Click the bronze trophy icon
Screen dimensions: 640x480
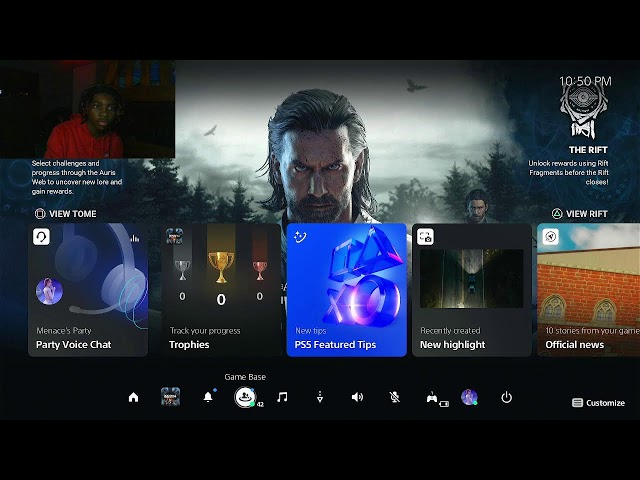(x=260, y=271)
